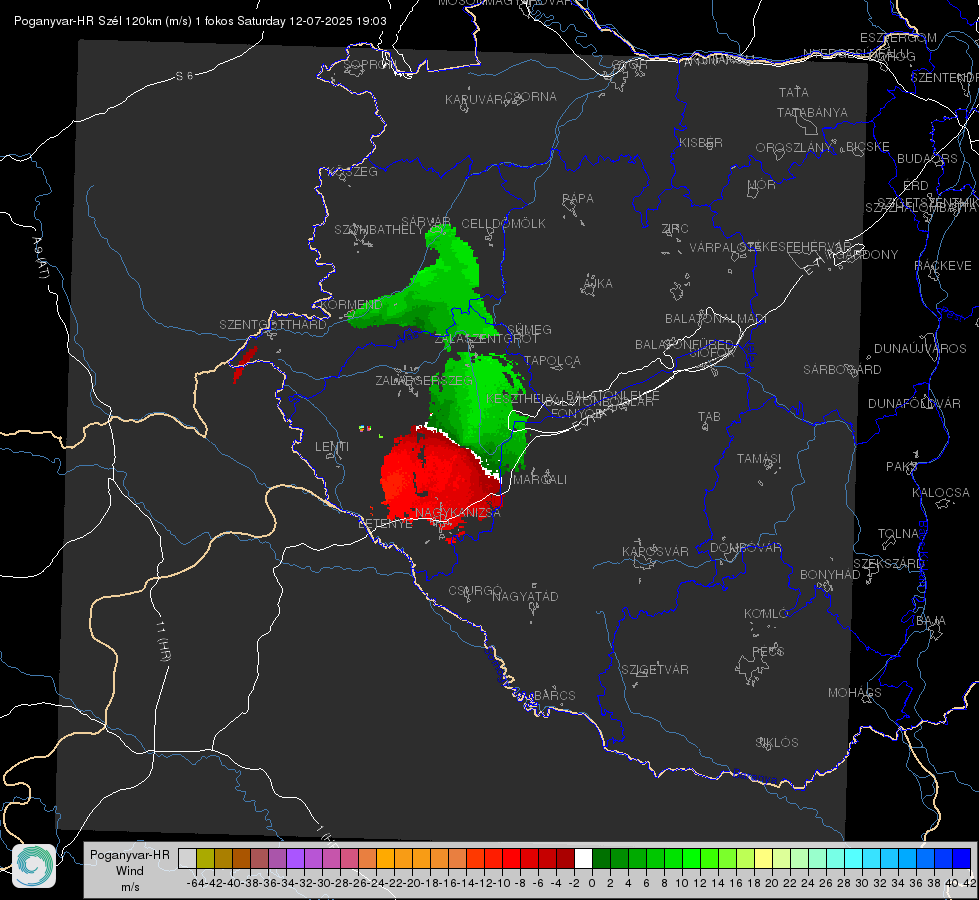Click the ZIRC label
The width and height of the screenshot is (979, 900).
675,229
